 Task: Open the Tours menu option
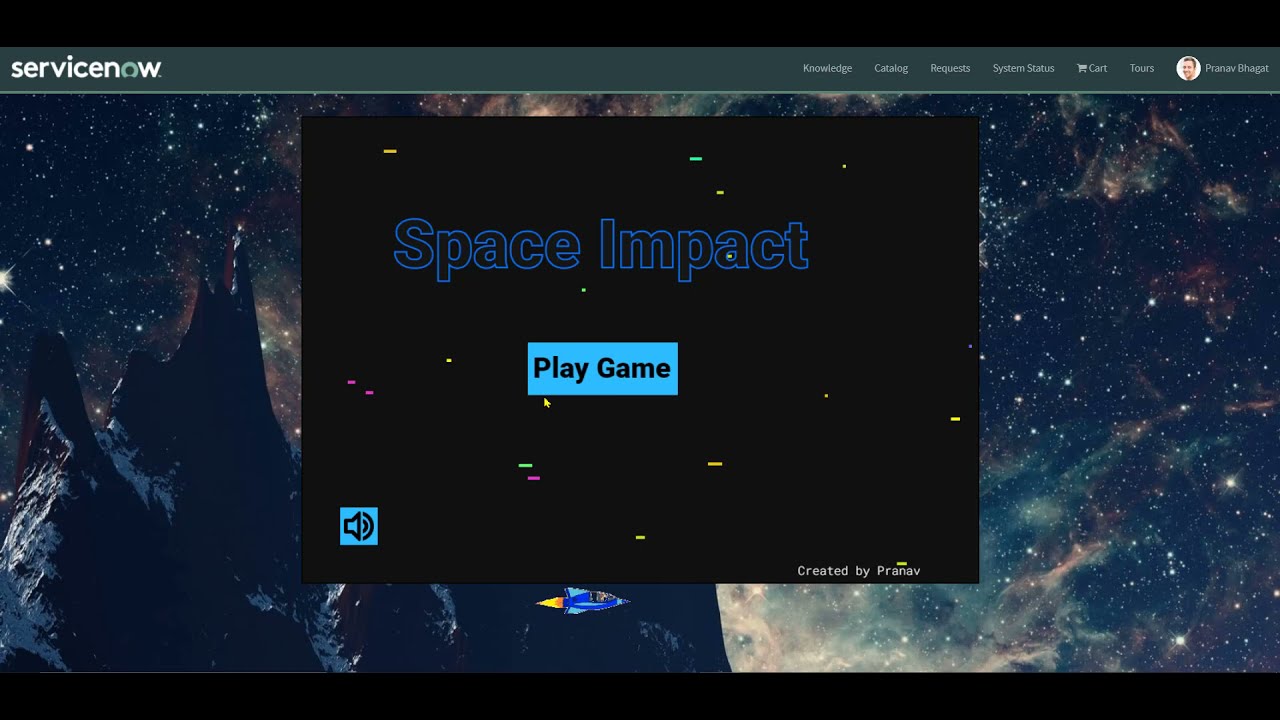pyautogui.click(x=1141, y=68)
